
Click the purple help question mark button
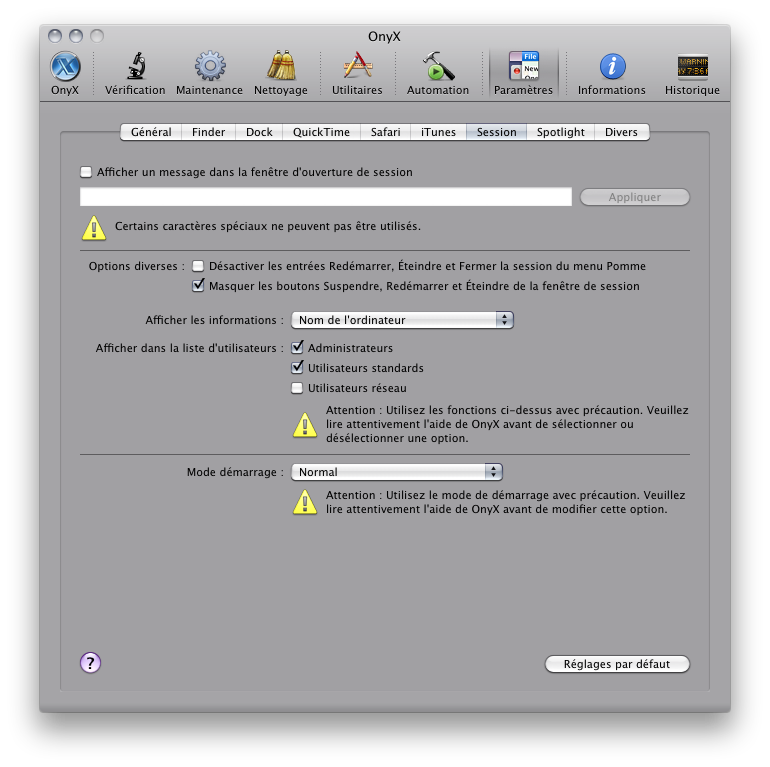click(90, 662)
